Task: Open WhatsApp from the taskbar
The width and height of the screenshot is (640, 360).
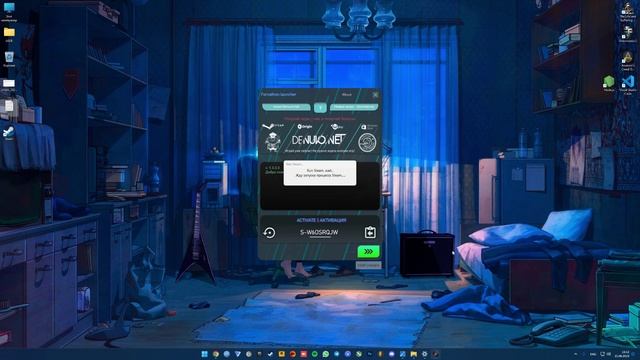Action: click(326, 354)
